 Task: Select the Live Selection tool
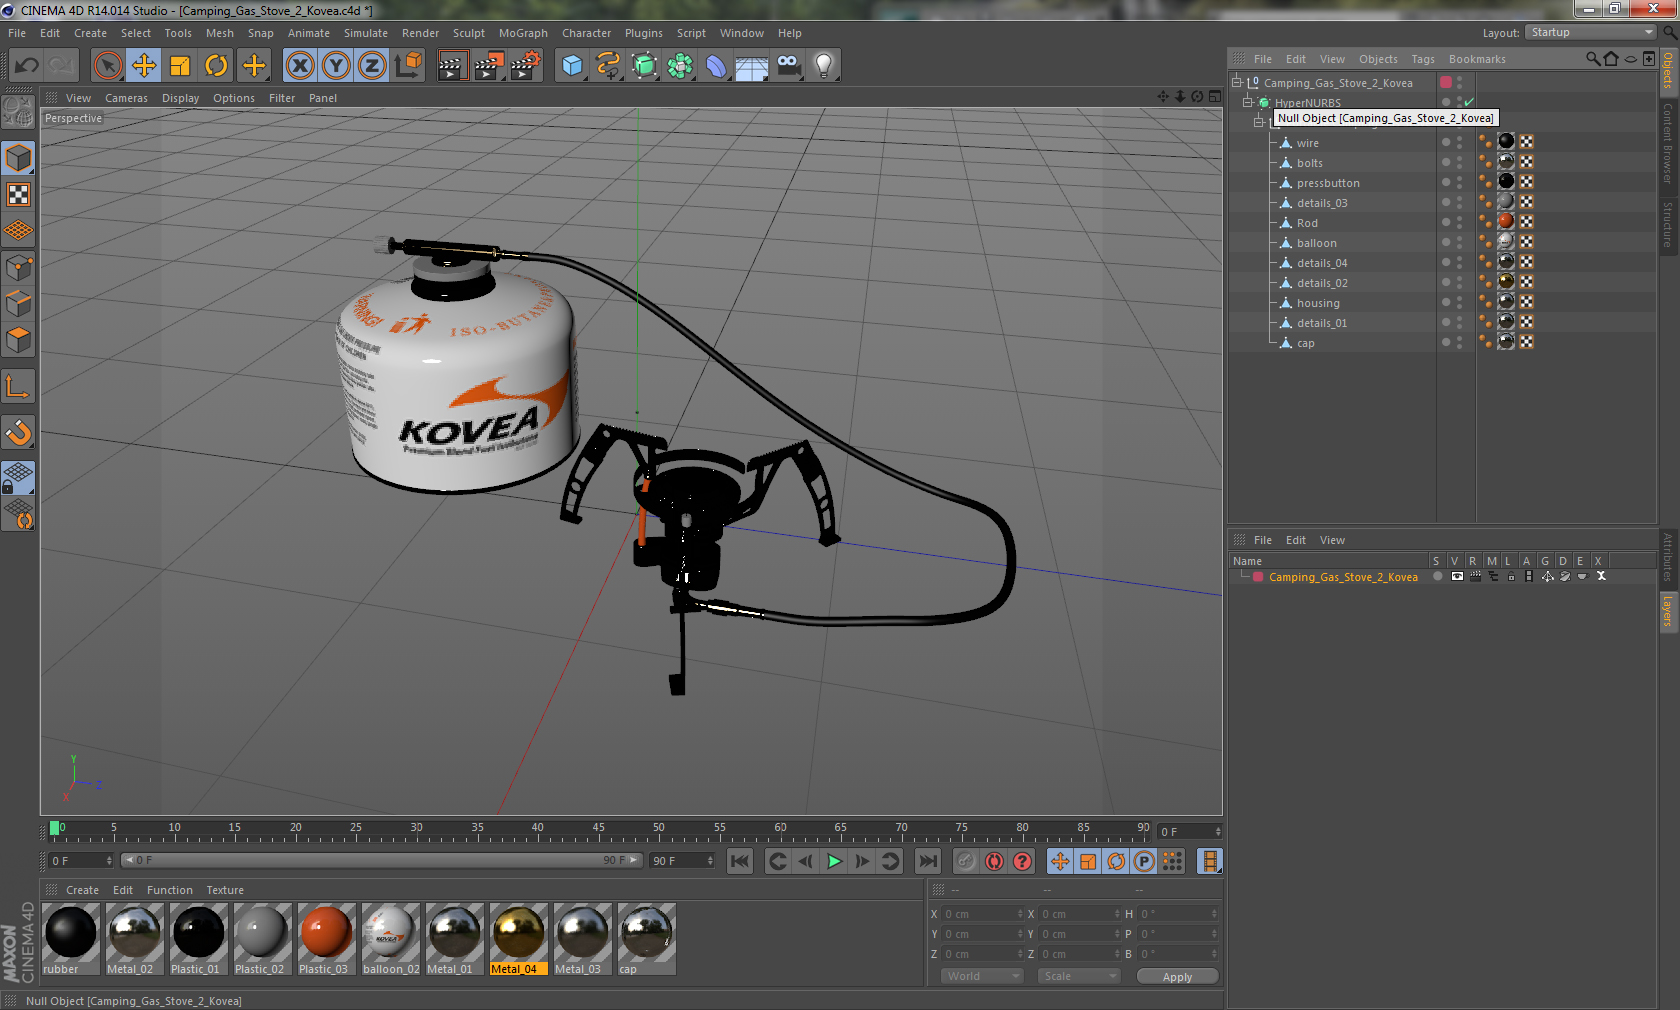(x=107, y=66)
